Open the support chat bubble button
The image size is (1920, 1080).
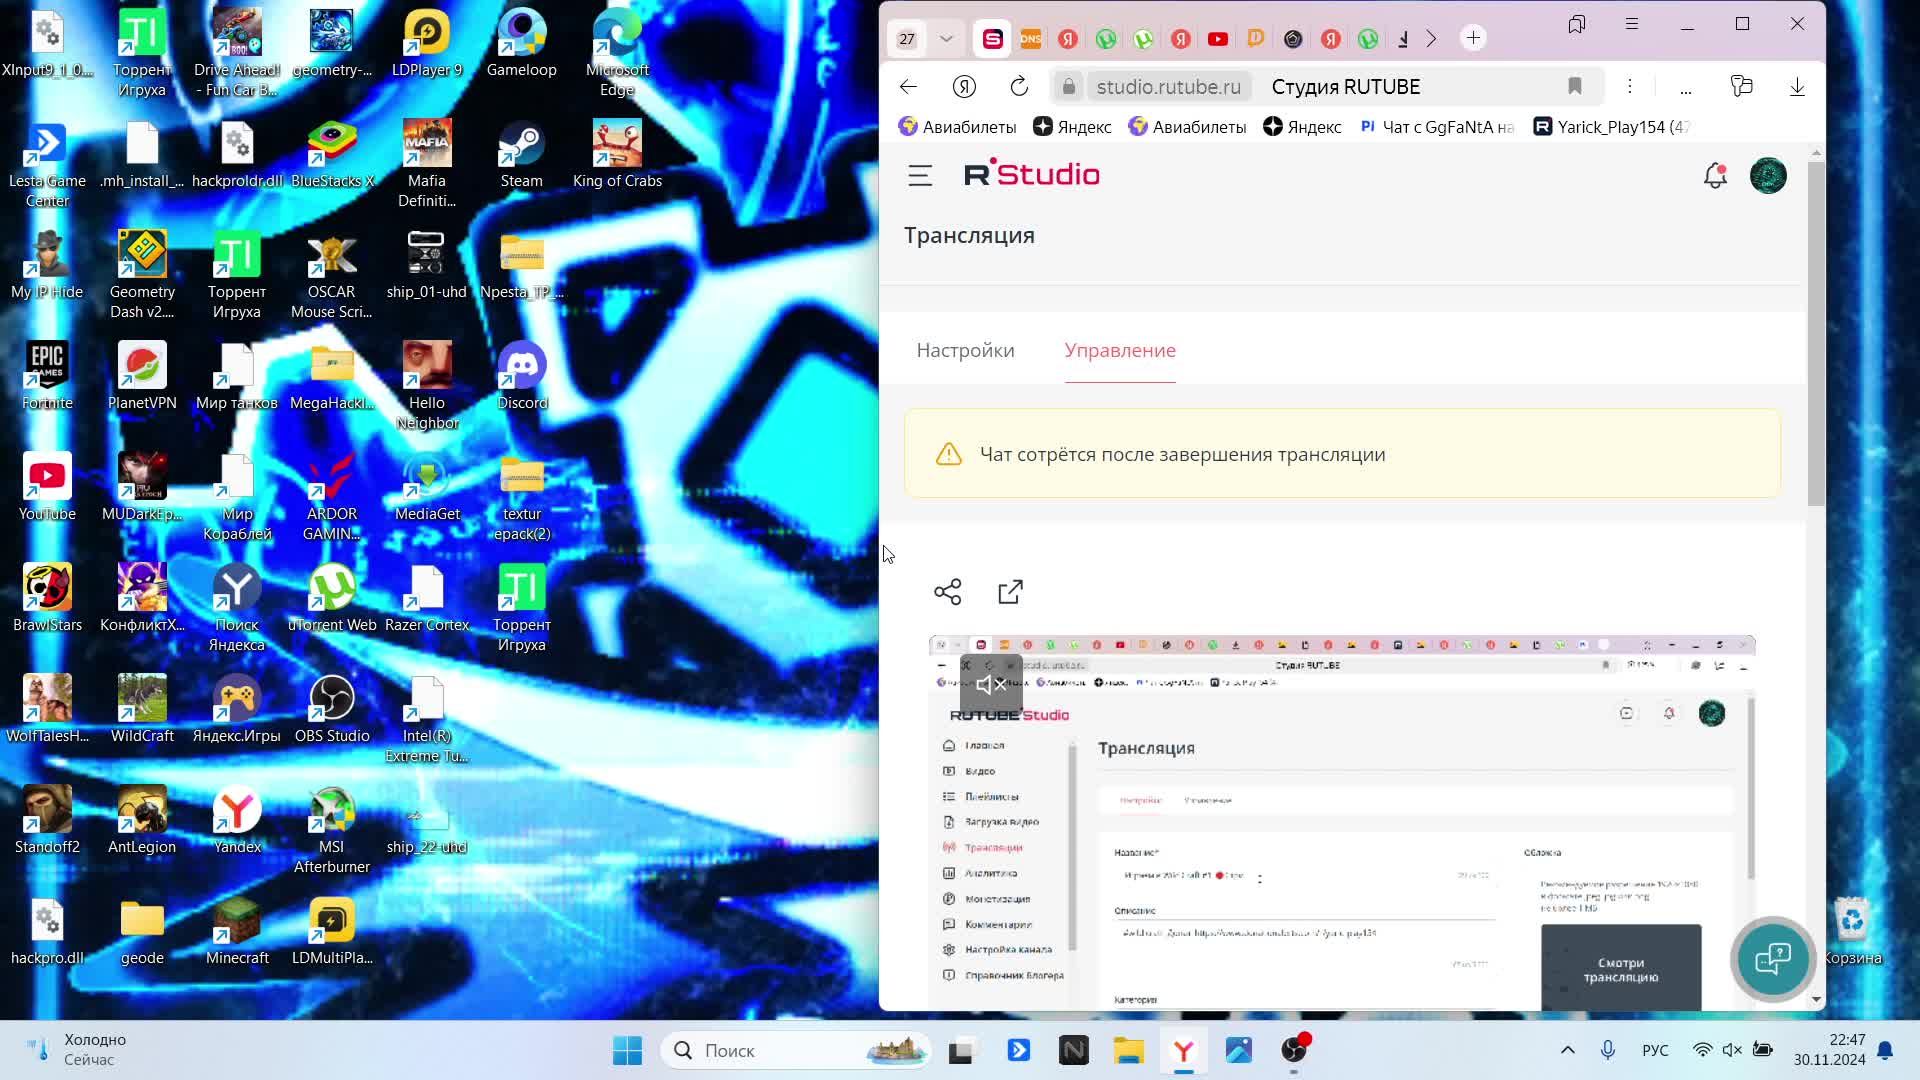(x=1772, y=959)
